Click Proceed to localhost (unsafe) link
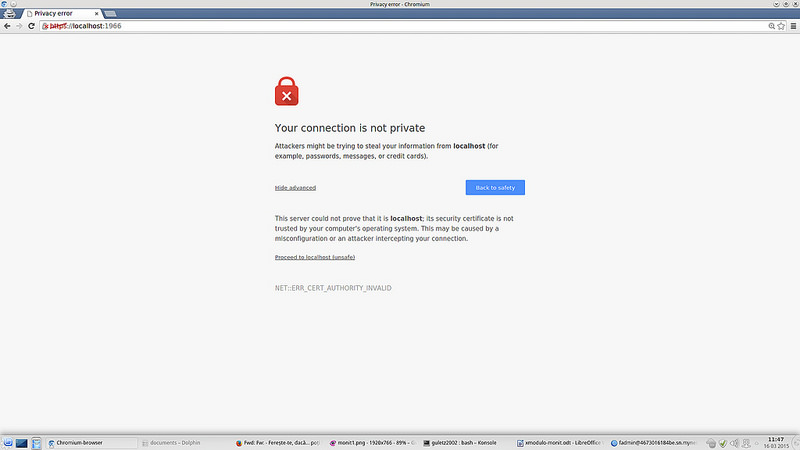Screen dimensions: 800x450 pyautogui.click(x=315, y=257)
